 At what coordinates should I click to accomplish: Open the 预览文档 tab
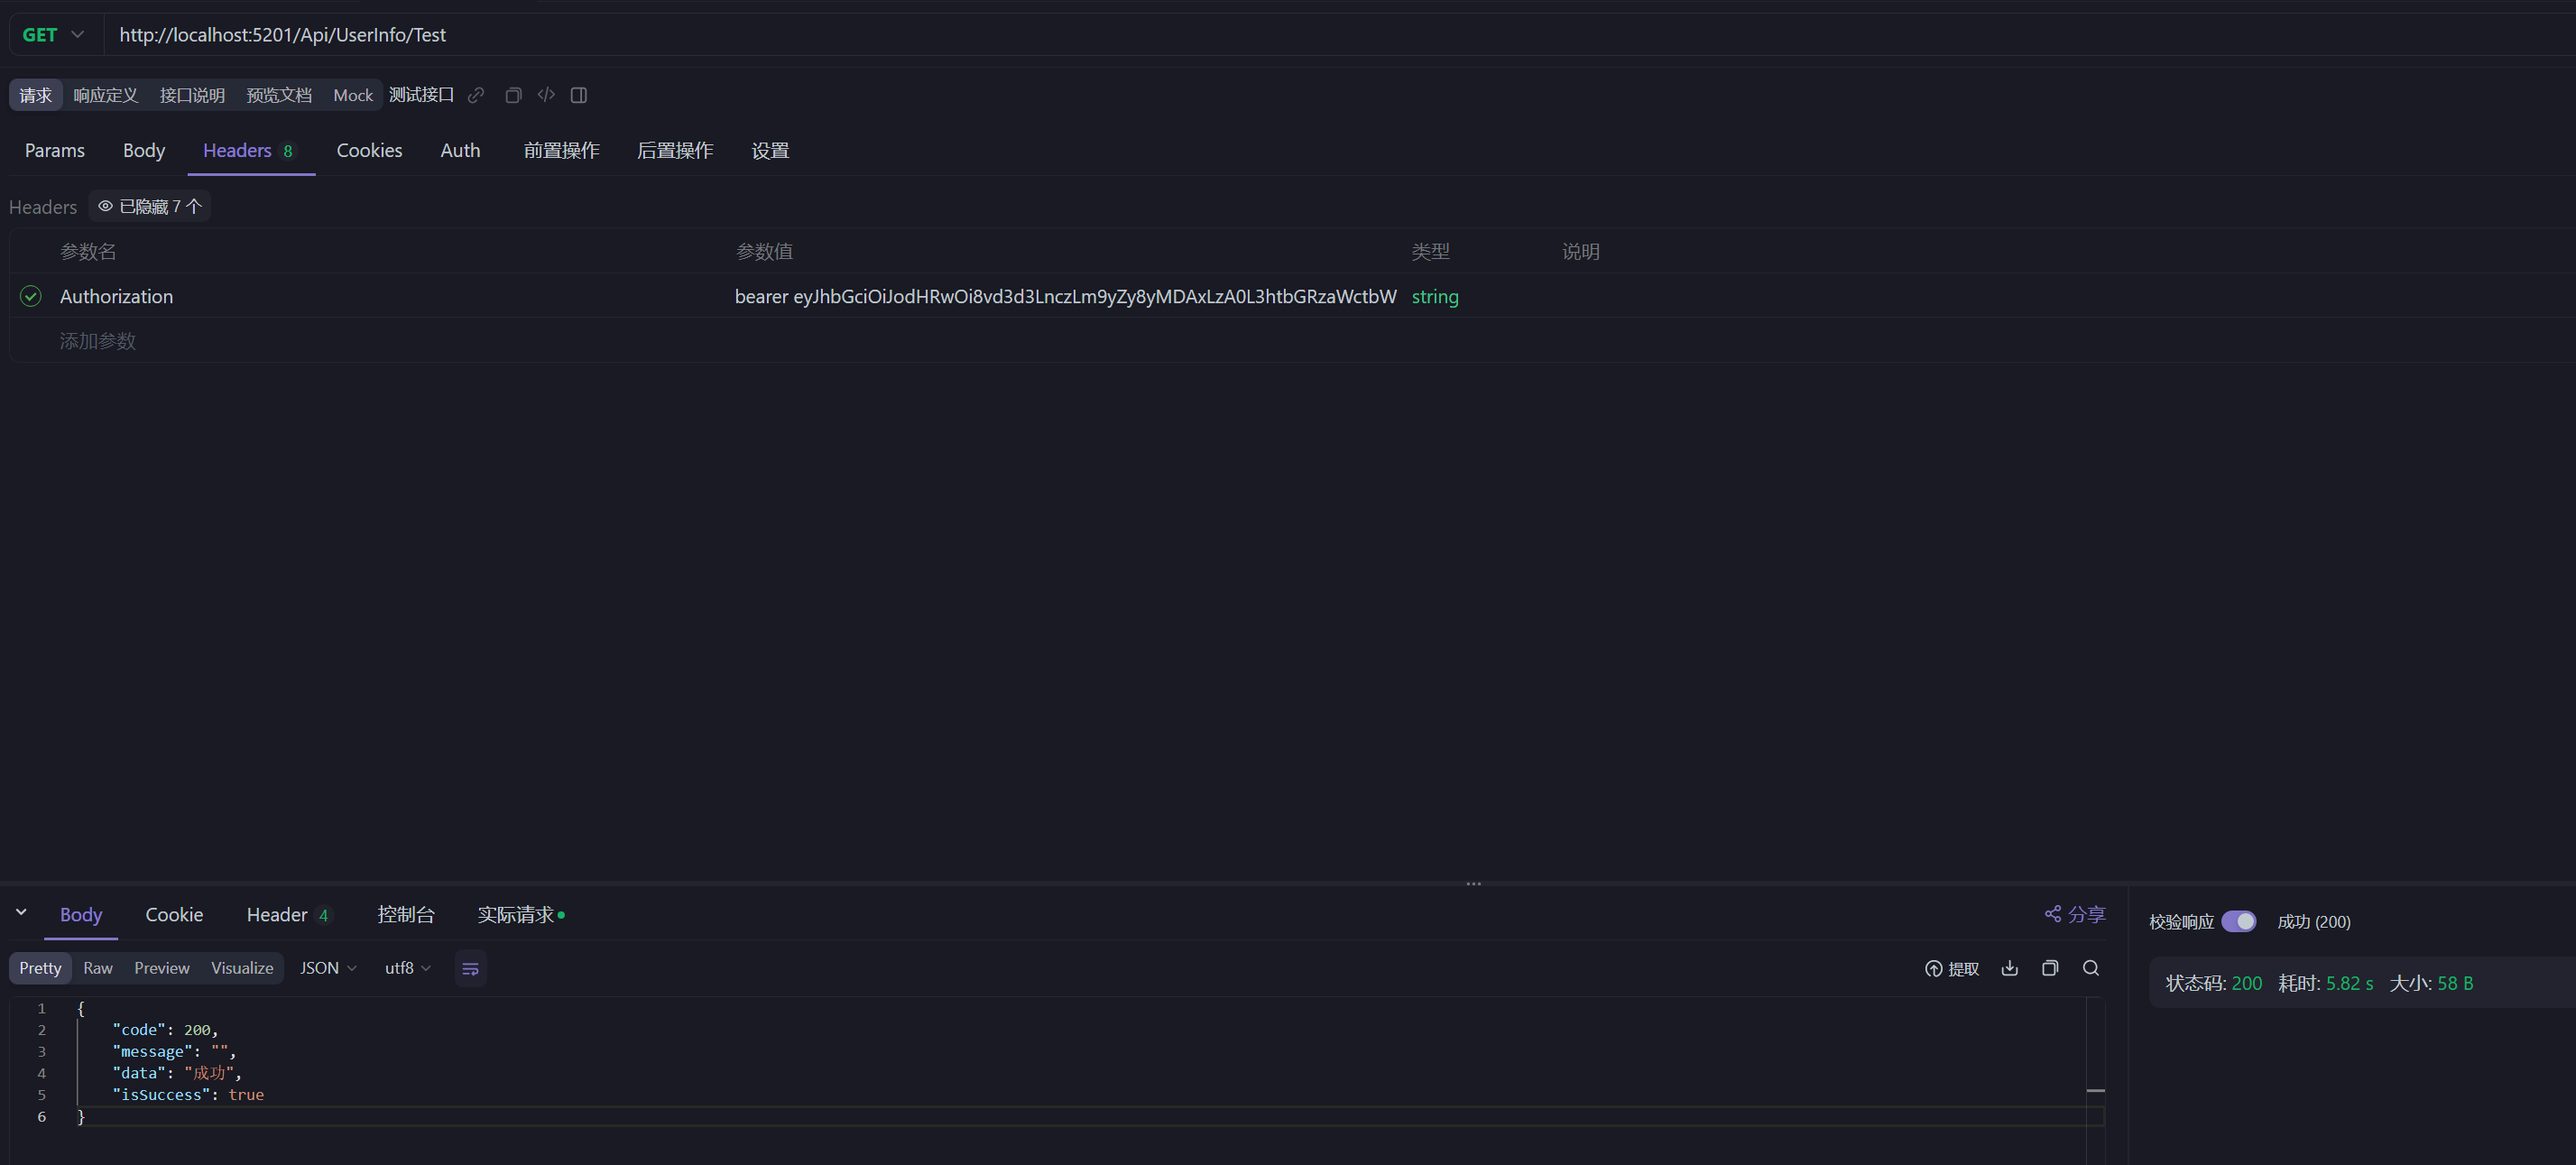point(279,95)
